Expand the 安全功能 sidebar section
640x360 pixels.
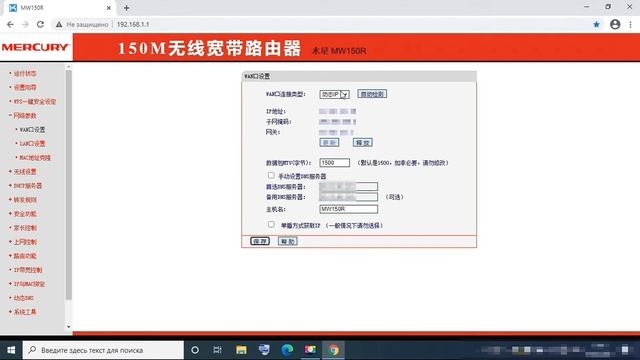[x=24, y=214]
